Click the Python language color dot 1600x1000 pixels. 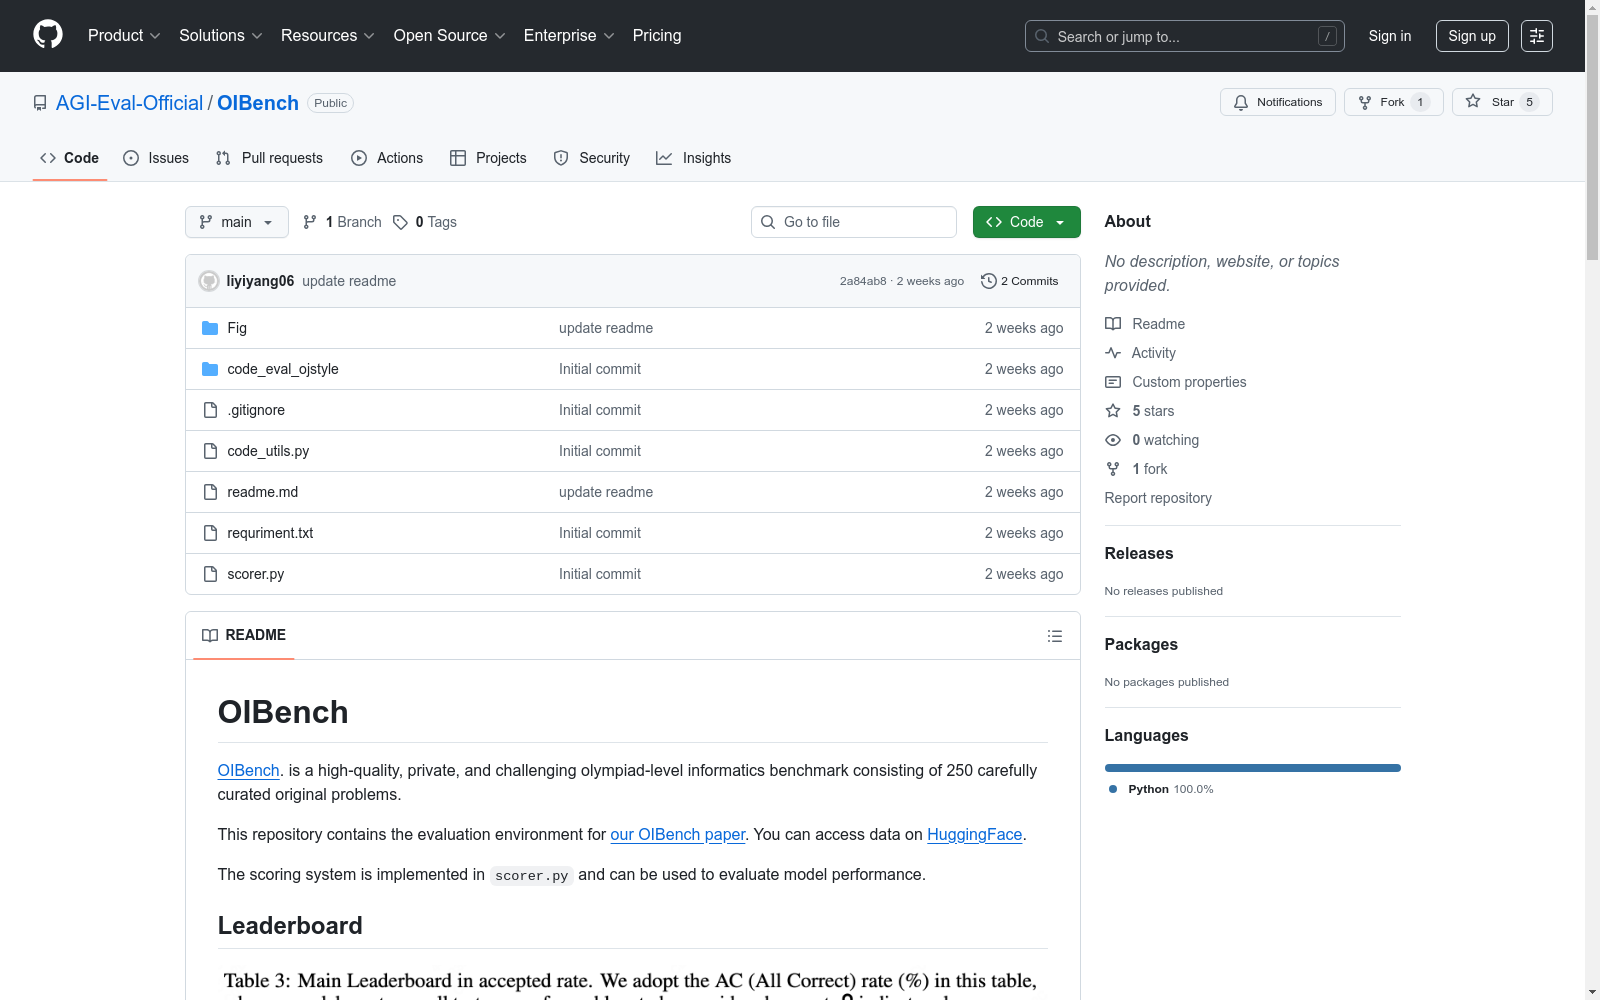(1113, 789)
